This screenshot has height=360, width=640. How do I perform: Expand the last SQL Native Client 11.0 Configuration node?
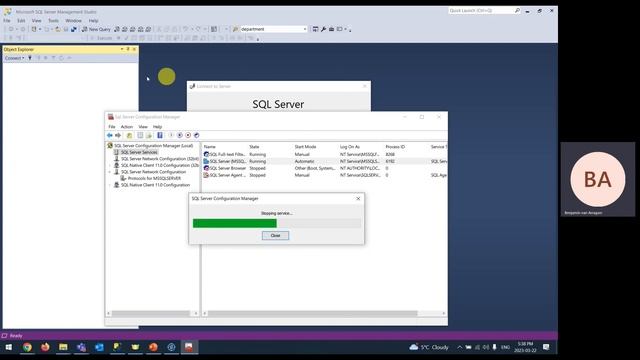pyautogui.click(x=109, y=185)
